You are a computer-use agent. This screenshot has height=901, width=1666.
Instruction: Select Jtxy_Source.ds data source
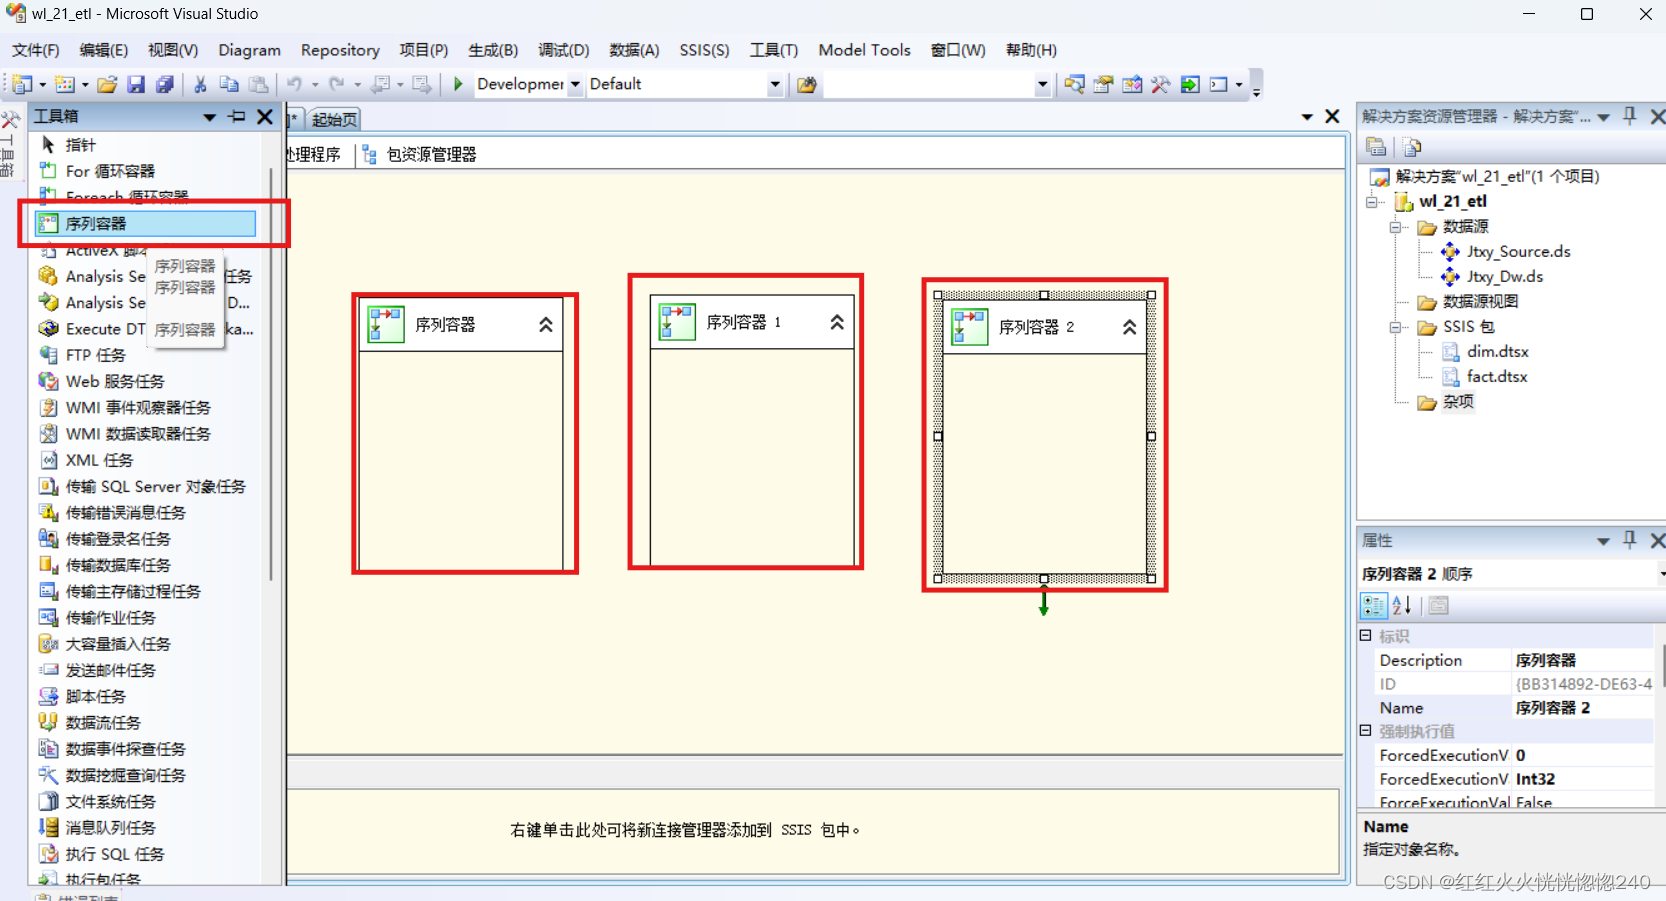click(1518, 252)
